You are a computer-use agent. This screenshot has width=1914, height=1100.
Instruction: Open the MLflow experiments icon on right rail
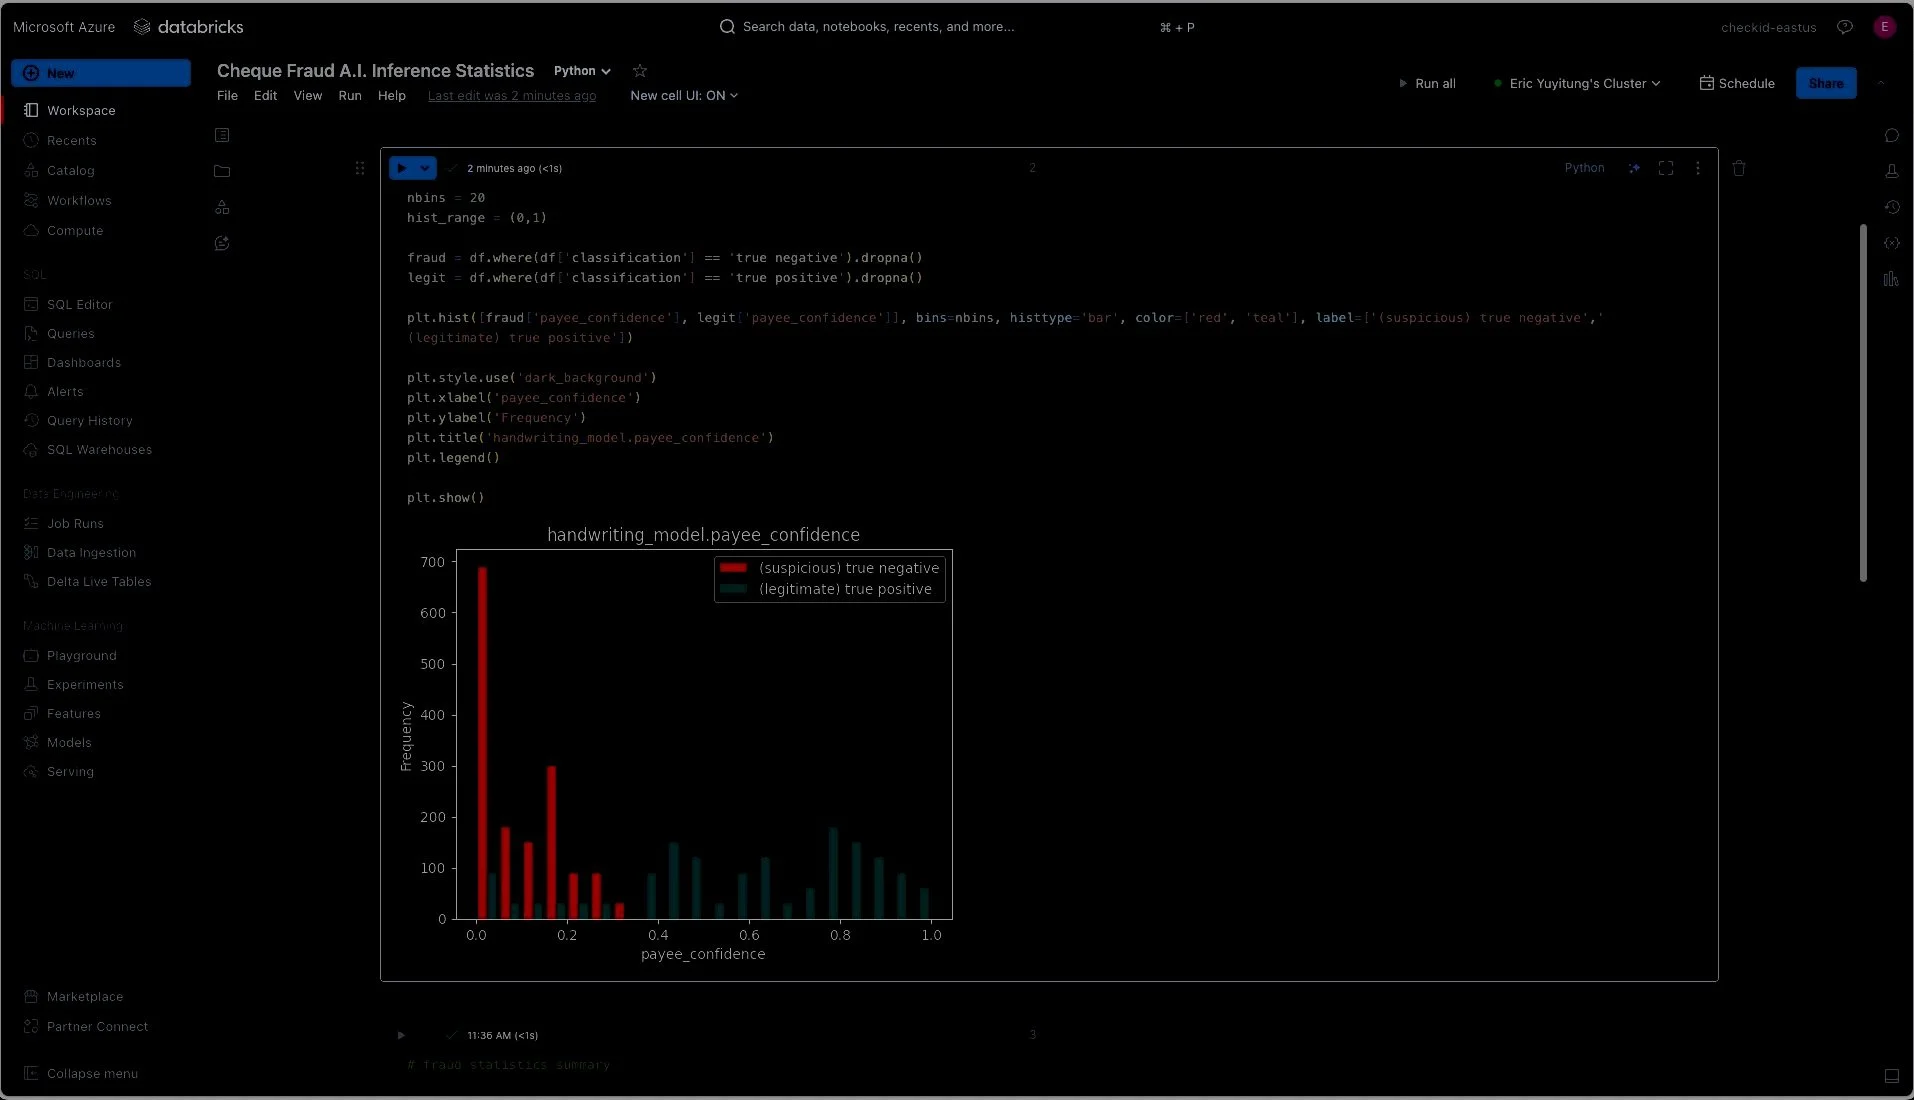1892,171
